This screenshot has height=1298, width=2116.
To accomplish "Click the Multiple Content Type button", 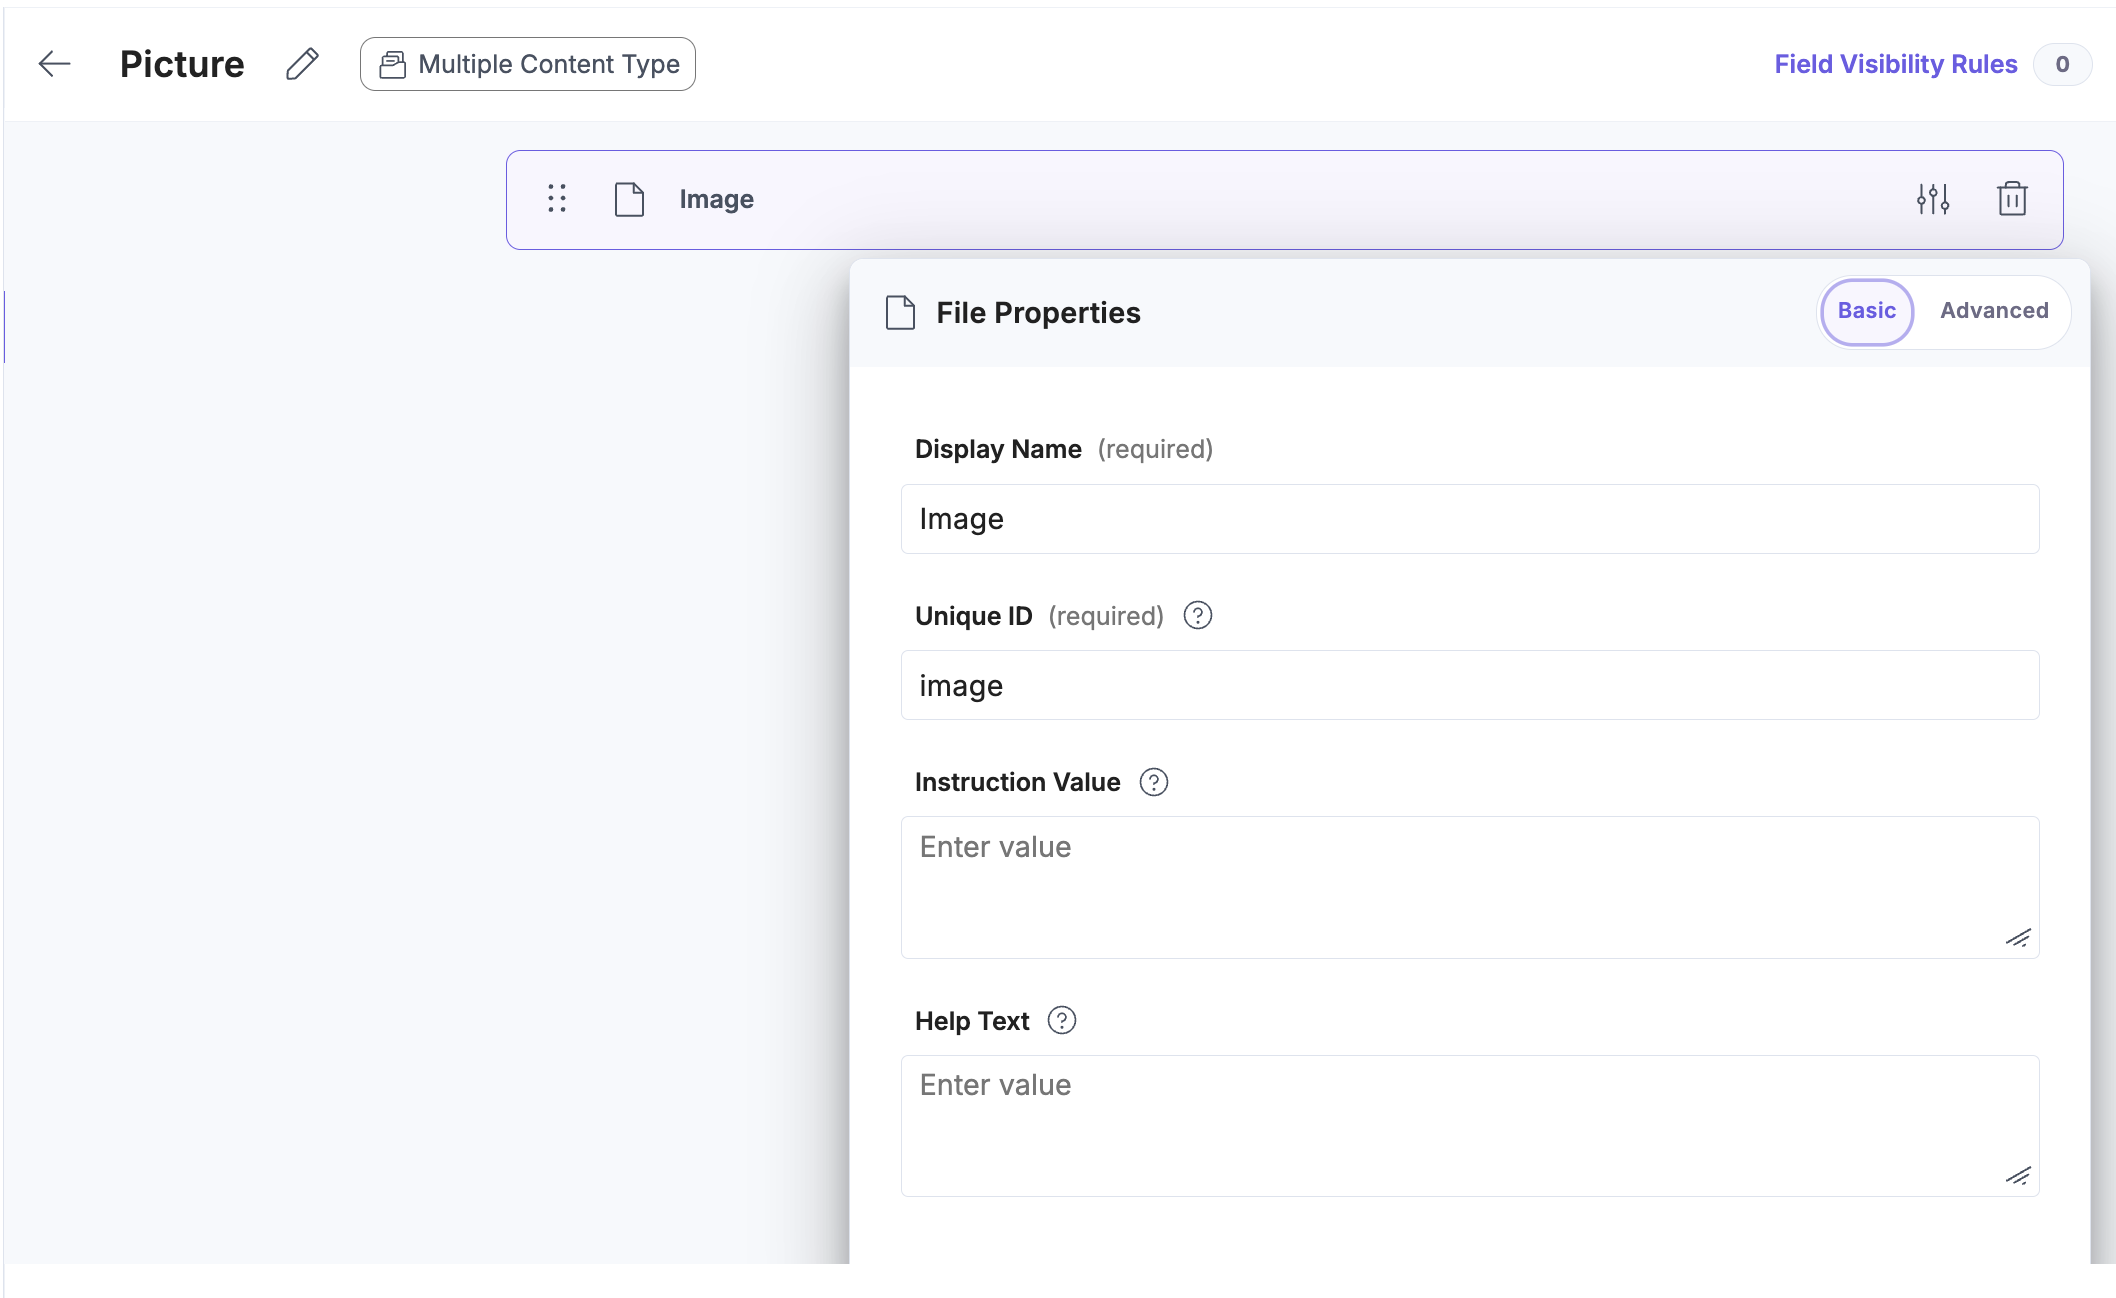I will click(x=528, y=64).
